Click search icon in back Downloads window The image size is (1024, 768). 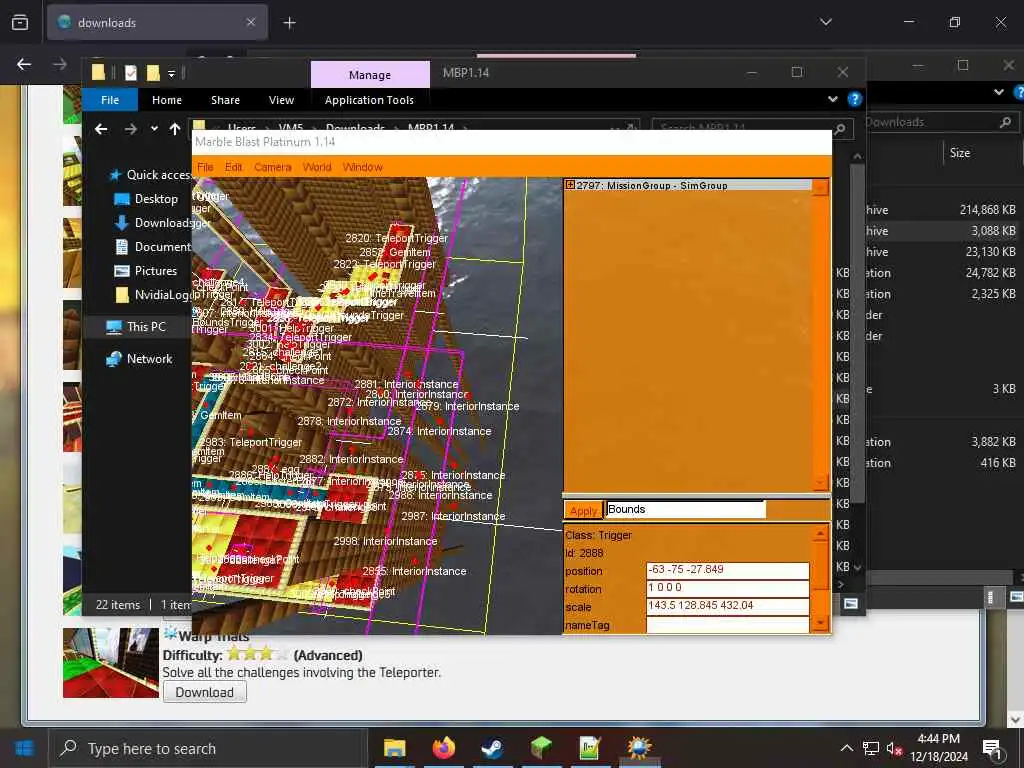tap(1006, 121)
